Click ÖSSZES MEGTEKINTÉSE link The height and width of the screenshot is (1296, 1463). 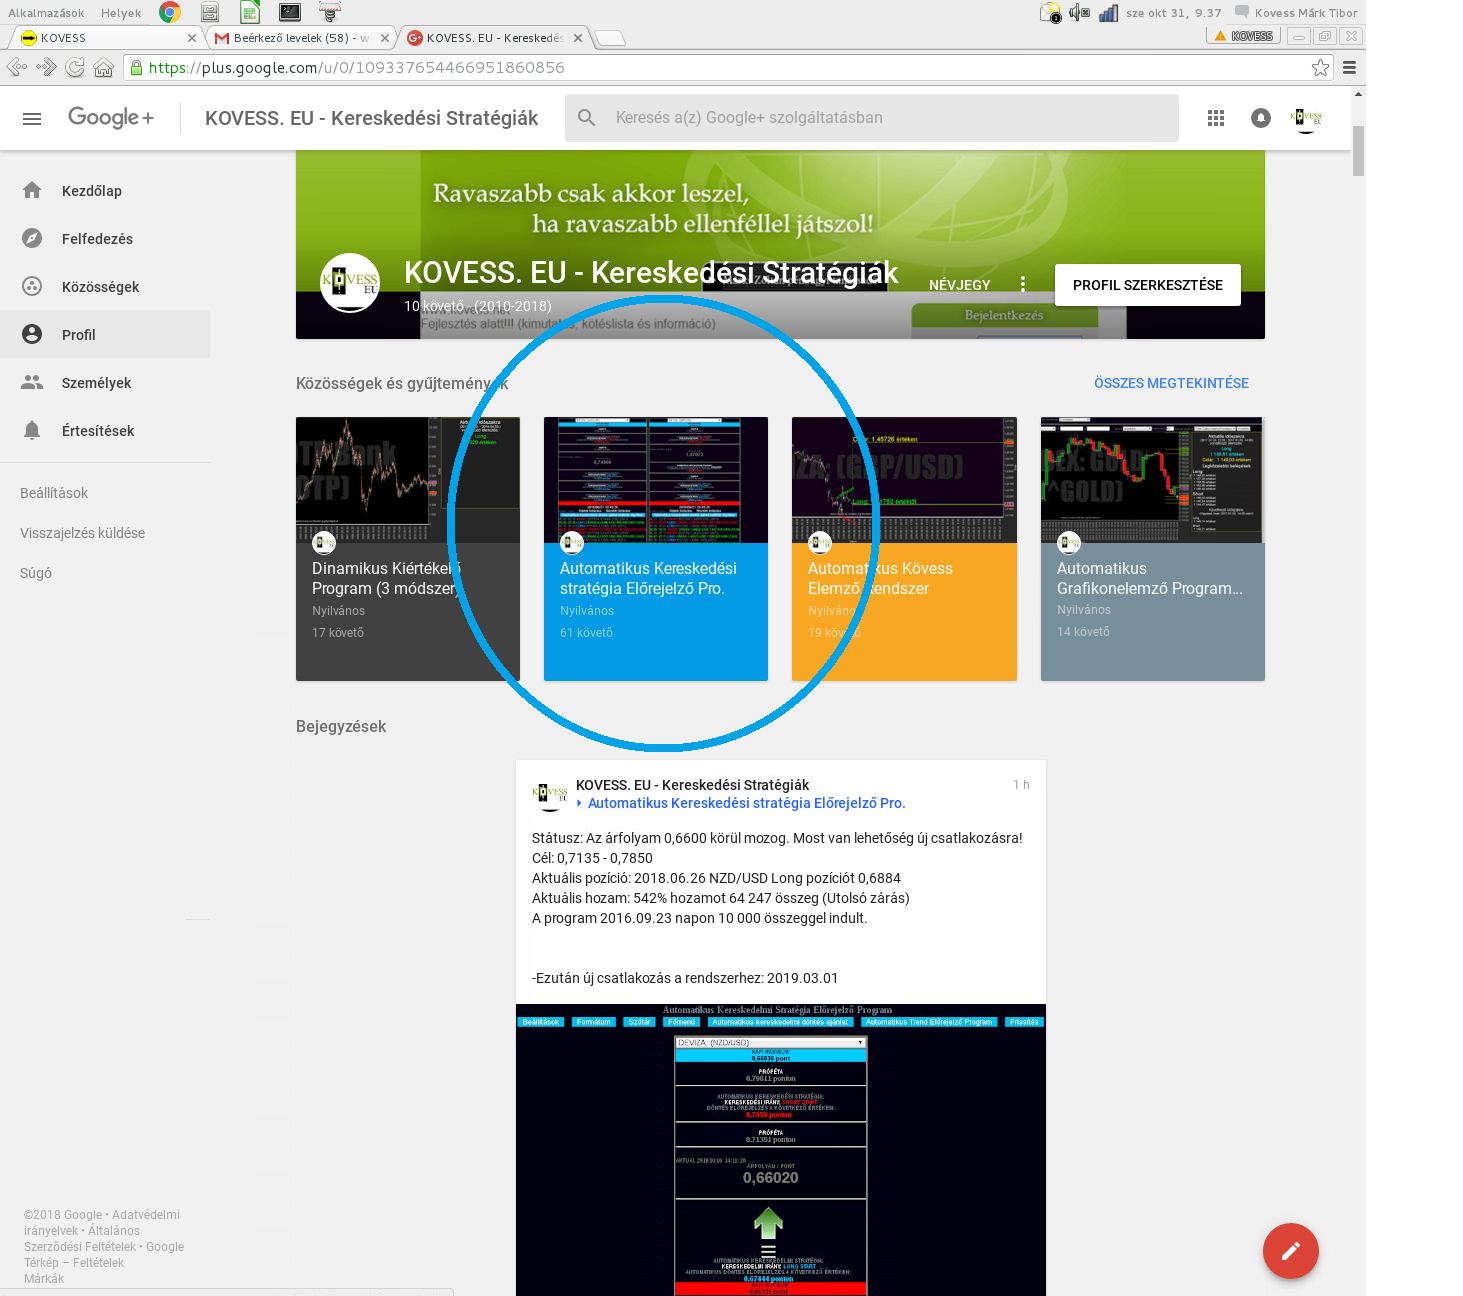pos(1171,383)
